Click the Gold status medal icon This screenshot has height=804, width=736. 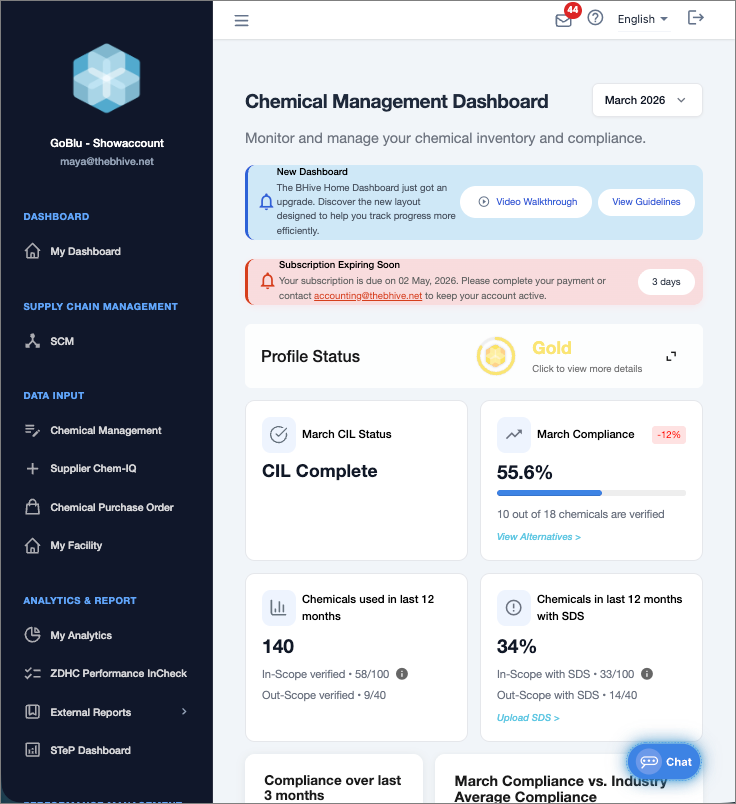[x=495, y=356]
